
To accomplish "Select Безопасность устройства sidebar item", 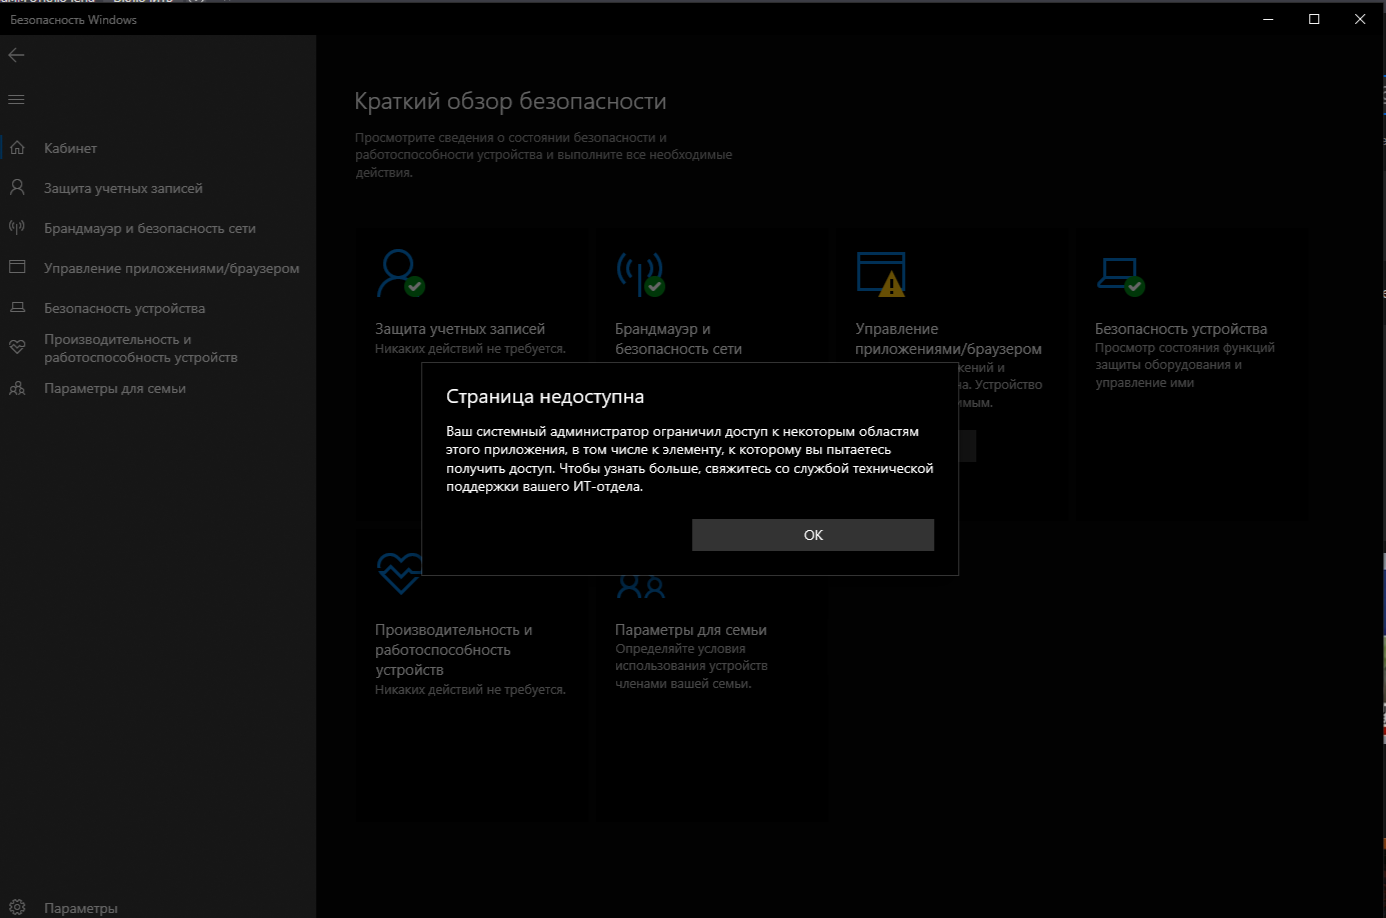I will click(x=124, y=308).
